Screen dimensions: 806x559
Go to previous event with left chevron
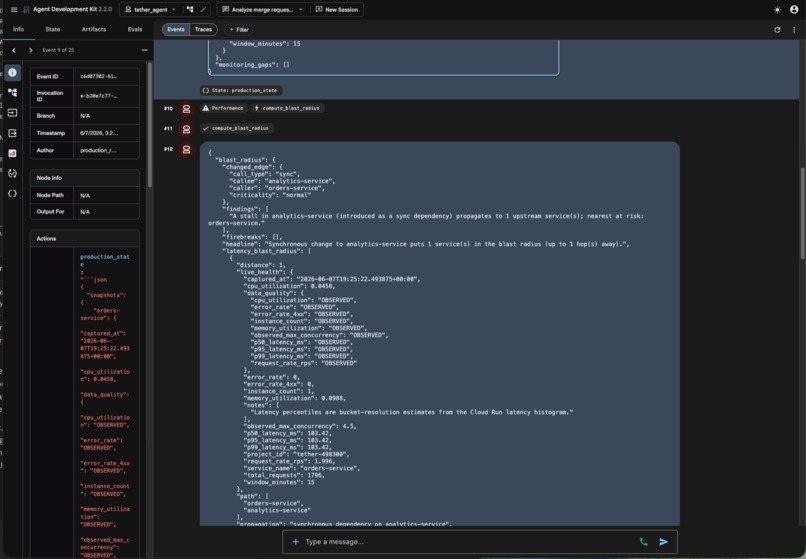[14, 50]
